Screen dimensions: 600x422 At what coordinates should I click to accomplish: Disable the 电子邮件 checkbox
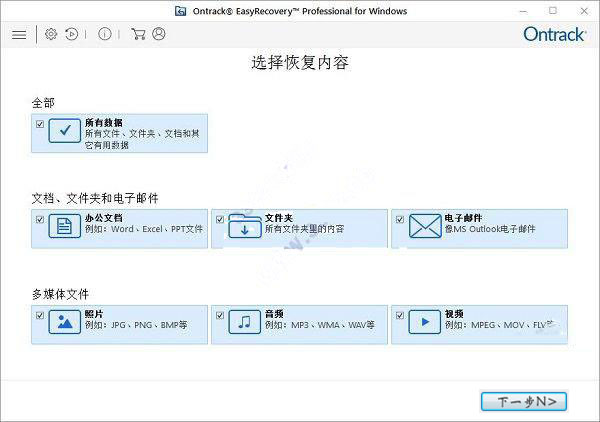tap(400, 219)
